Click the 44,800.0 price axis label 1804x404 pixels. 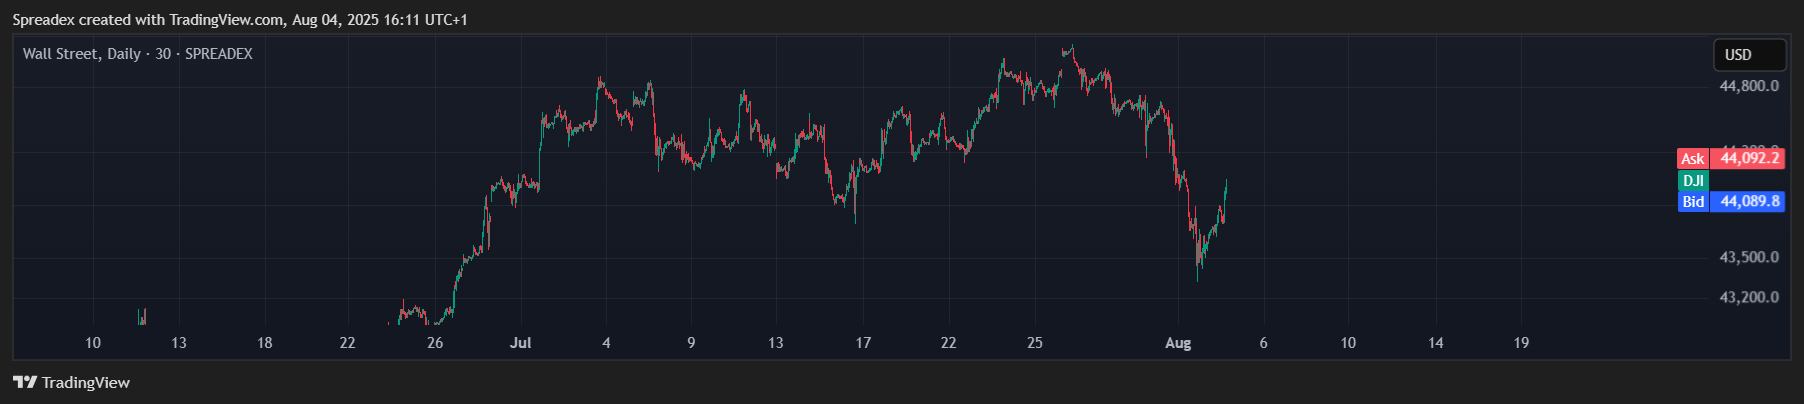coord(1749,86)
